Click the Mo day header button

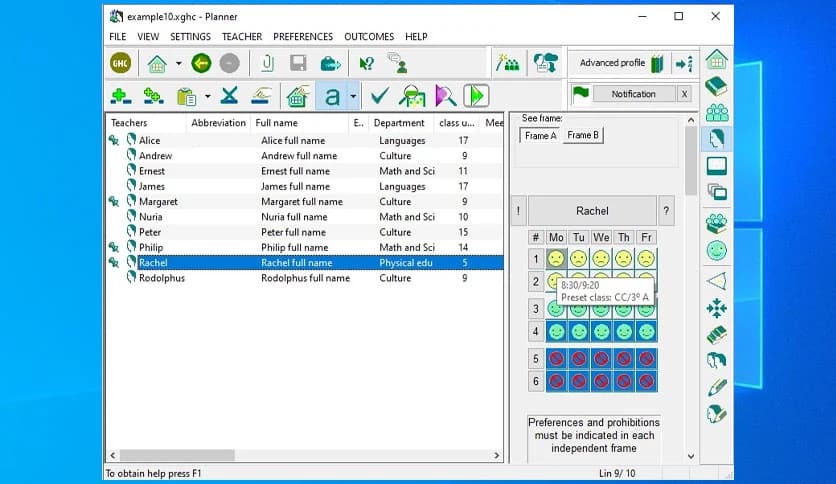pyautogui.click(x=556, y=237)
